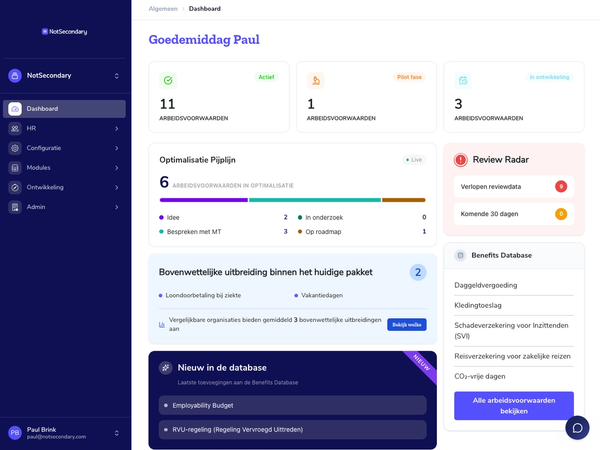Click the paul@notsecondary.com email text
The image size is (600, 450).
click(56, 437)
